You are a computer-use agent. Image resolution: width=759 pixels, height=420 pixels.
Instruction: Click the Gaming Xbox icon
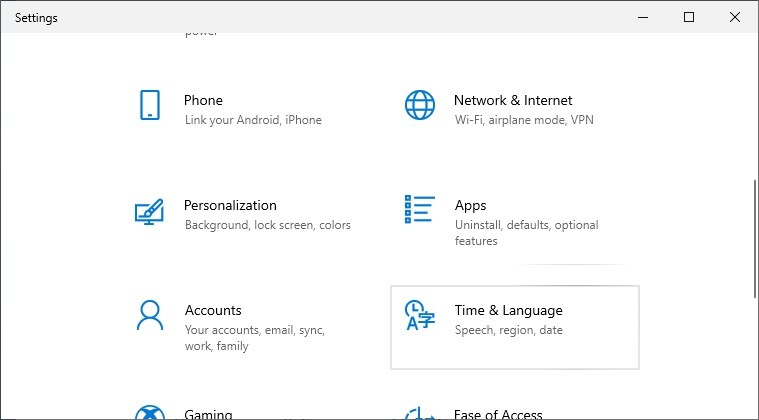149,413
